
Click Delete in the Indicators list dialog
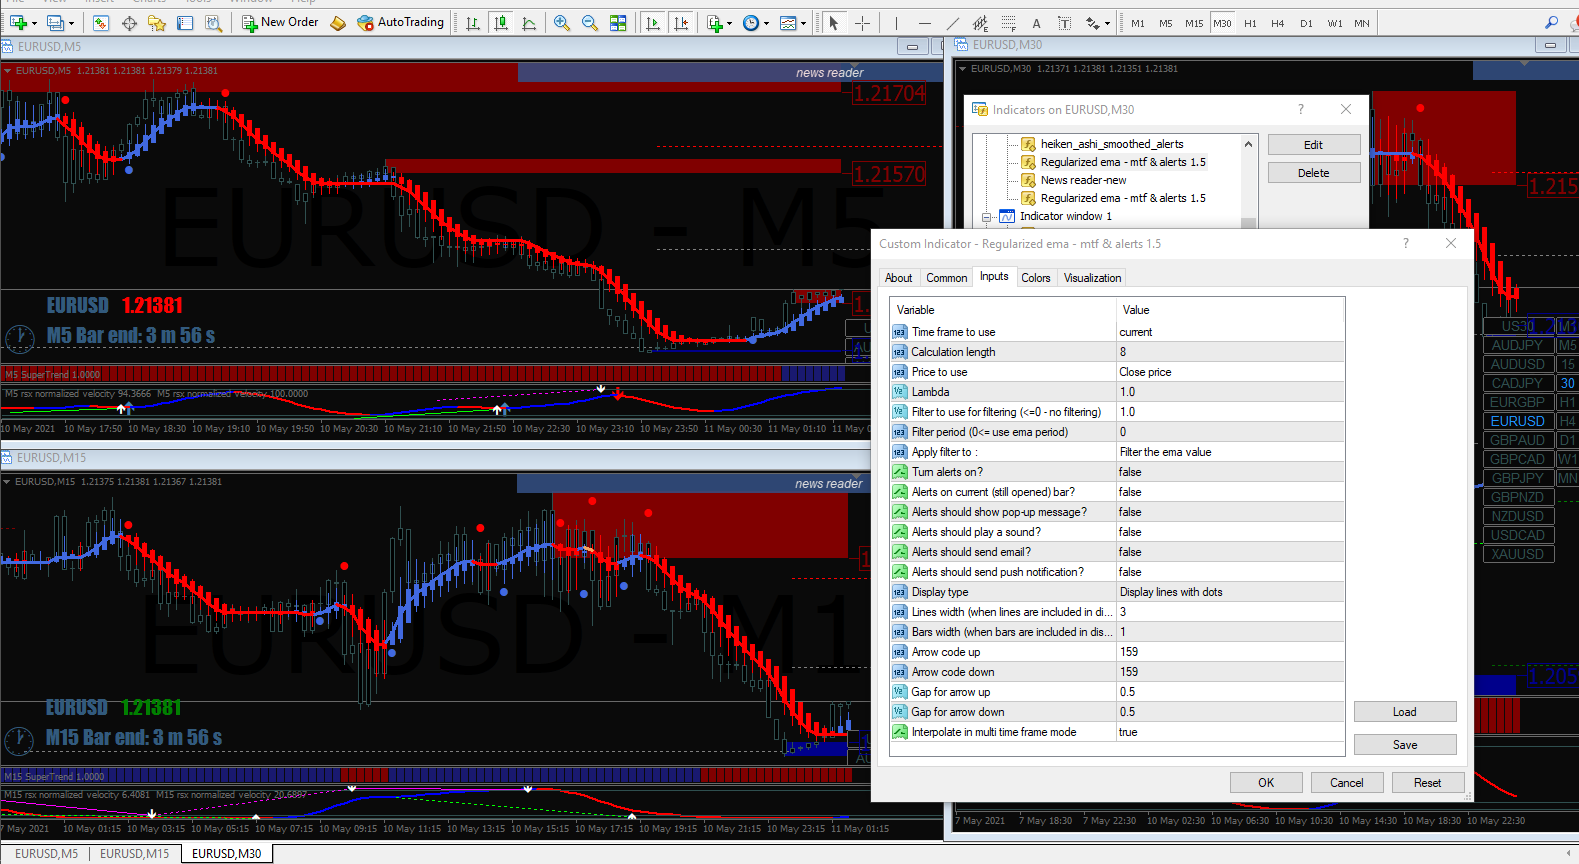coord(1314,173)
